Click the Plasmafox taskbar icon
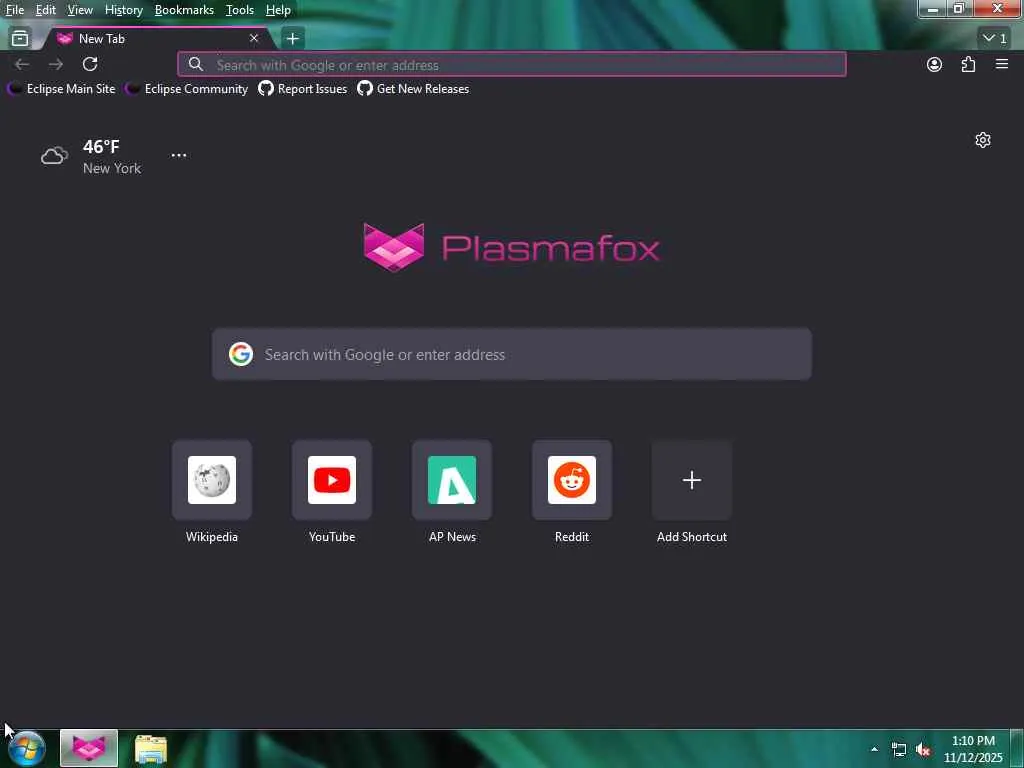This screenshot has height=768, width=1024. point(89,748)
